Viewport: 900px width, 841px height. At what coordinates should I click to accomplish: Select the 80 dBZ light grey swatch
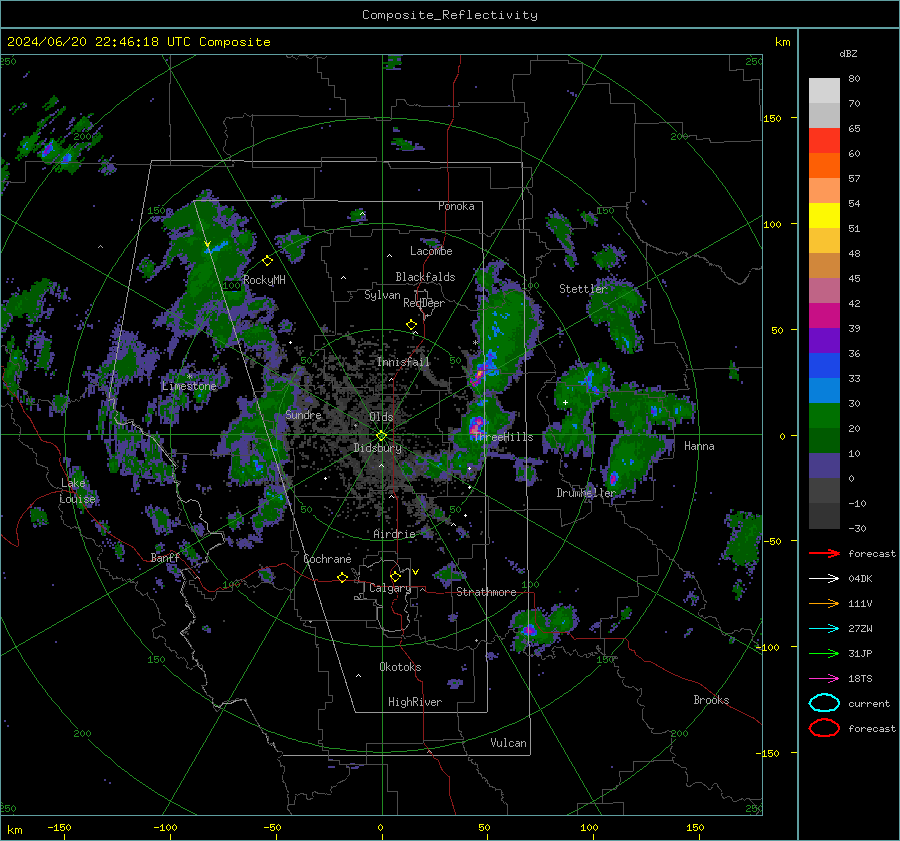(x=824, y=90)
